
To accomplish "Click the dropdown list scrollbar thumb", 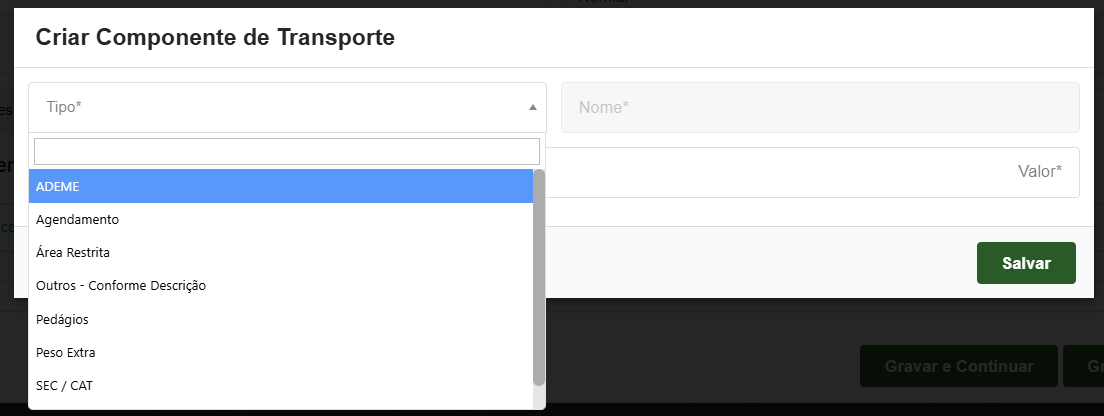I will pos(539,277).
